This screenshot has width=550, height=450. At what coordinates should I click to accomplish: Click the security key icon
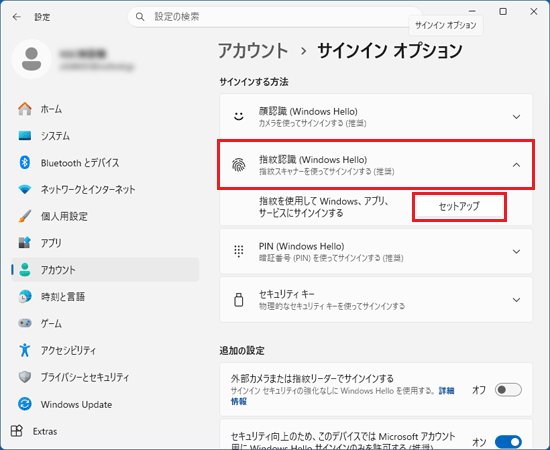coord(239,300)
